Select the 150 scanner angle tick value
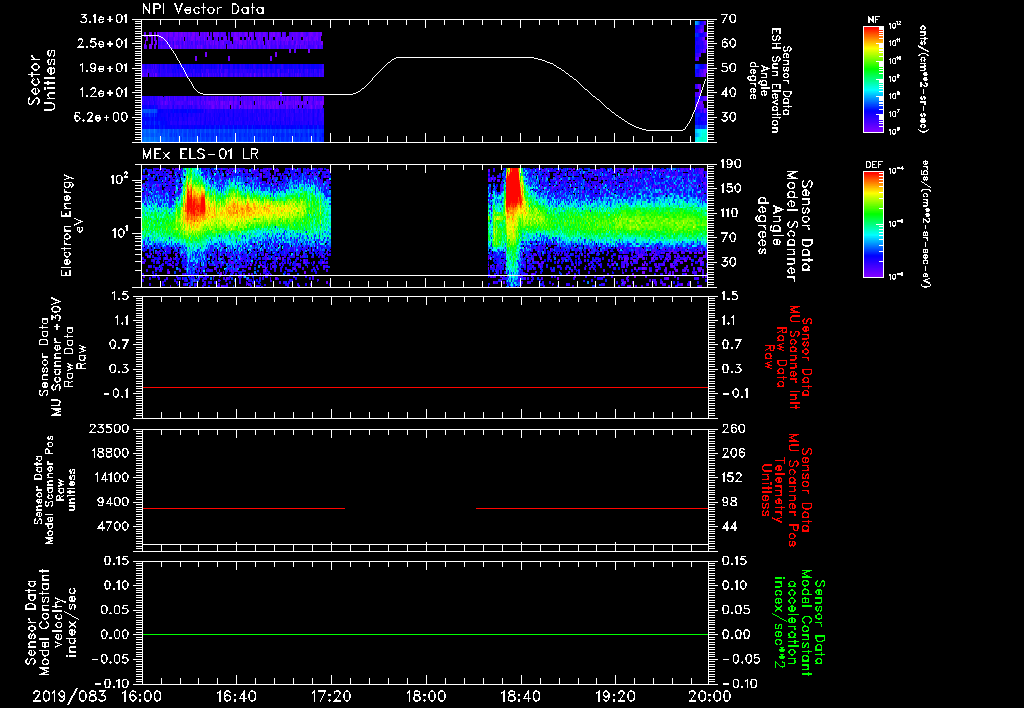This screenshot has width=1024, height=708. tap(733, 188)
